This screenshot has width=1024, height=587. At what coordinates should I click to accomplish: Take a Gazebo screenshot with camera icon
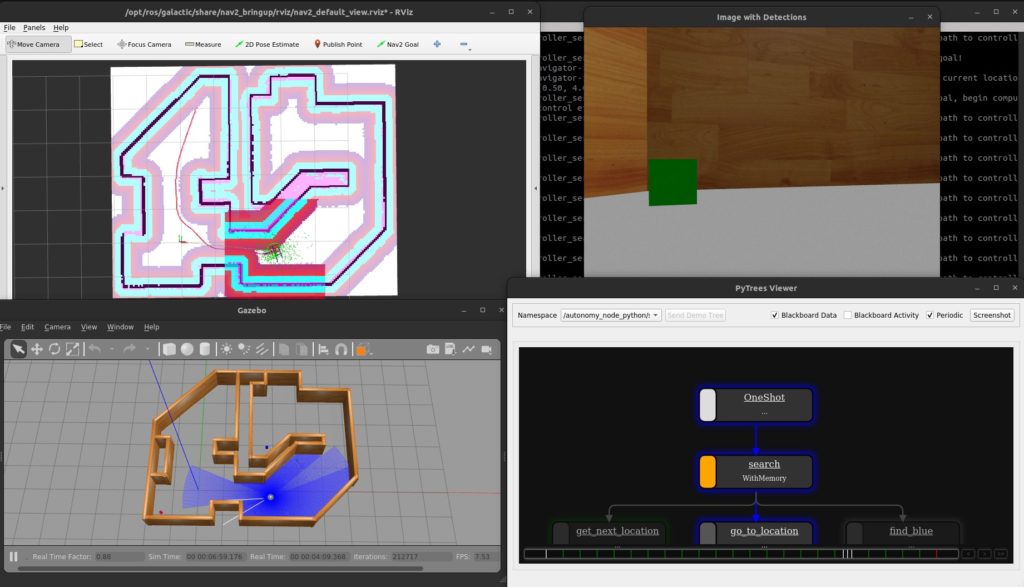click(x=432, y=349)
